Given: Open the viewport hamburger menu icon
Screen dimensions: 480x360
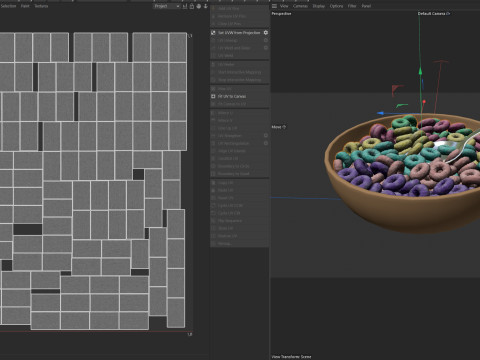Looking at the screenshot, I should point(274,6).
